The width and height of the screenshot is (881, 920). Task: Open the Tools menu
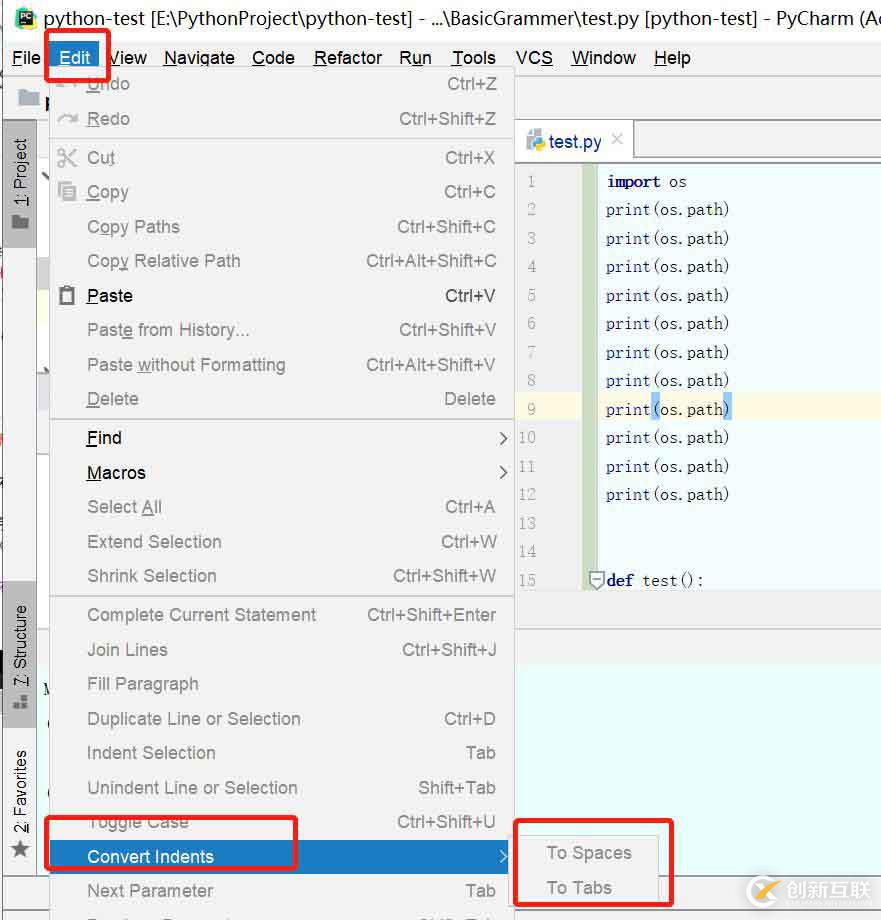click(474, 58)
